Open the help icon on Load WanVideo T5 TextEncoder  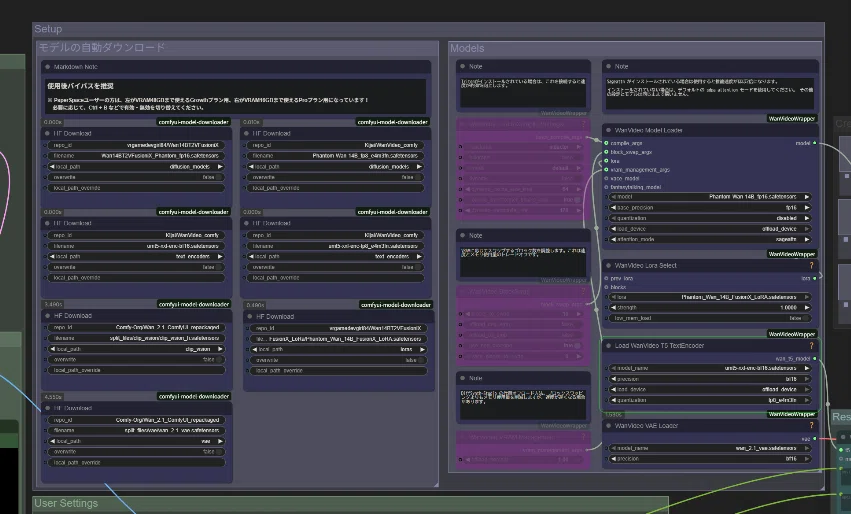[x=811, y=345]
